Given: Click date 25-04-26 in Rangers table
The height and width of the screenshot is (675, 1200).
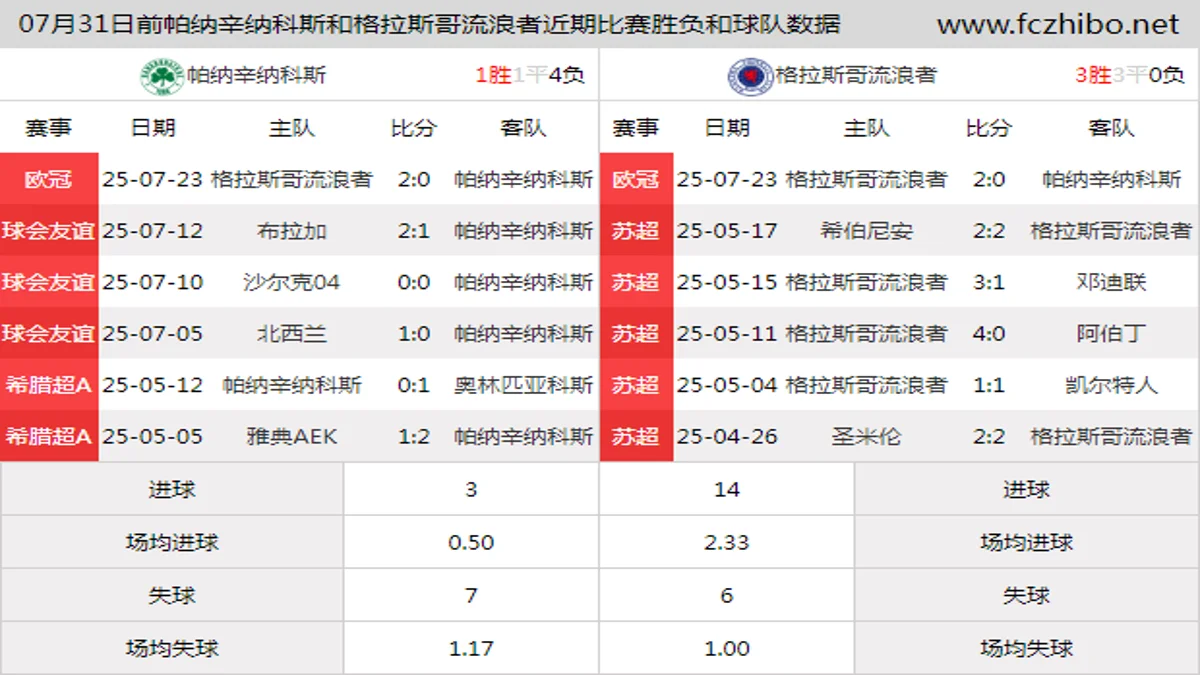Looking at the screenshot, I should click(727, 436).
